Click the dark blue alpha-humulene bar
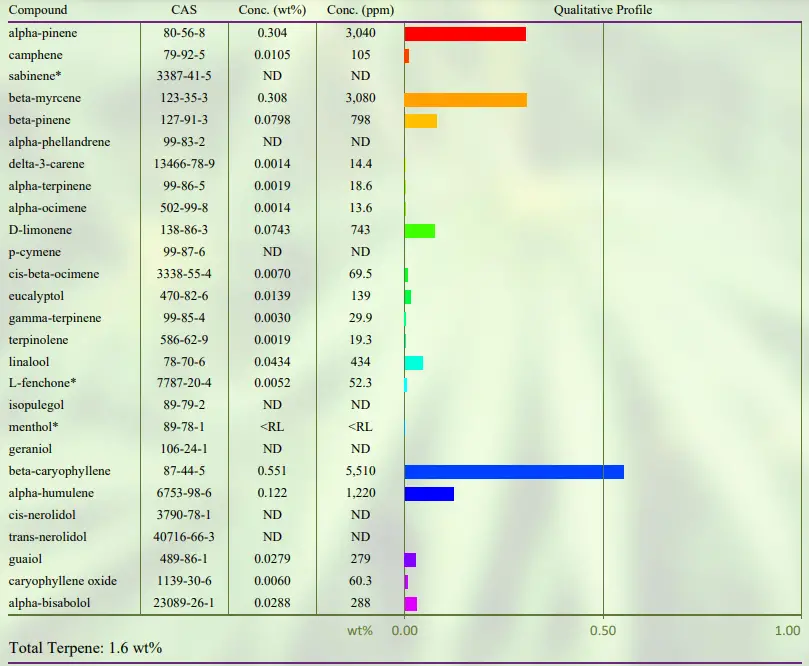This screenshot has height=666, width=809. click(x=429, y=494)
